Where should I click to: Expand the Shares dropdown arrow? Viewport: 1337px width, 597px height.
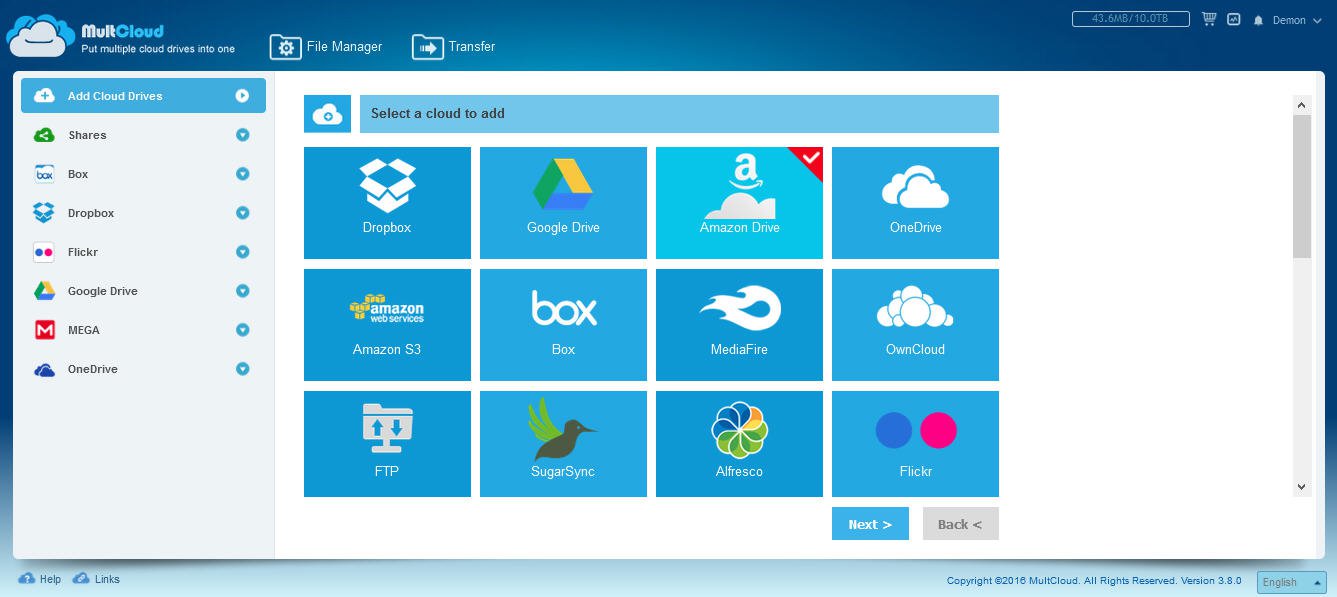pos(242,135)
